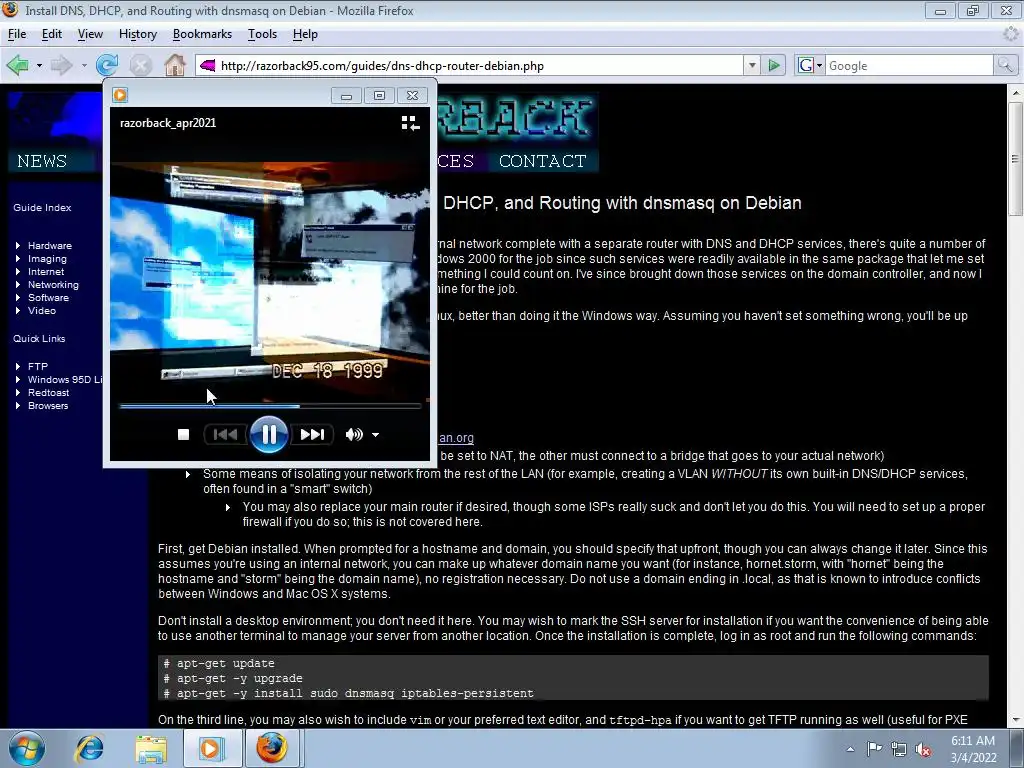
Task: Open address bar URL history dropdown
Action: click(x=752, y=65)
